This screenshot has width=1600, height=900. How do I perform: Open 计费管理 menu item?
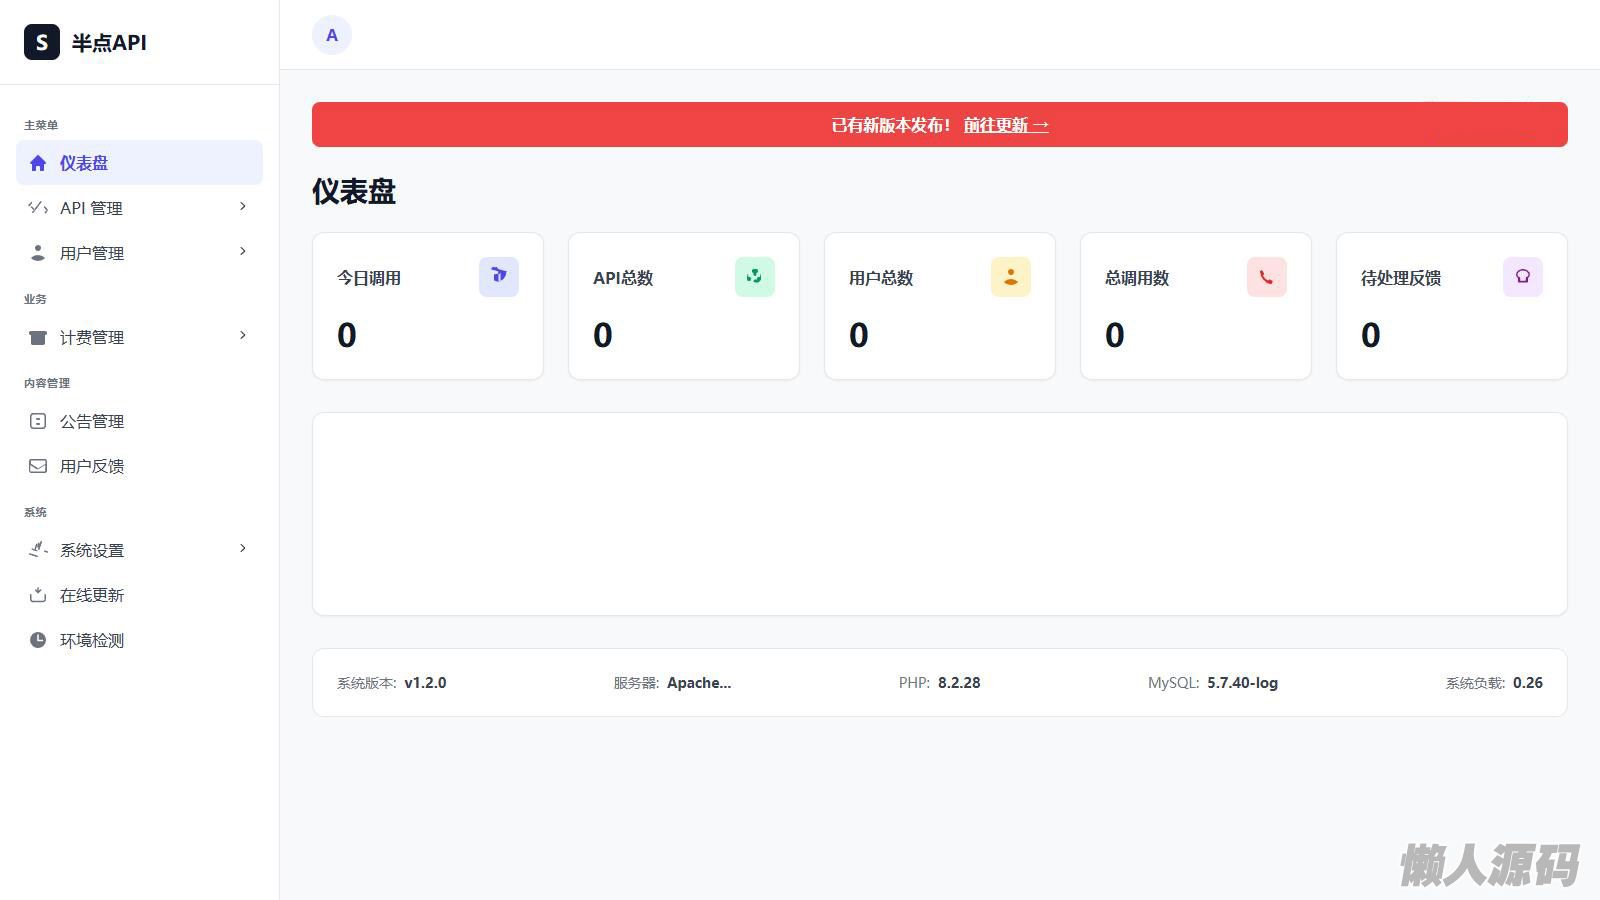point(139,337)
